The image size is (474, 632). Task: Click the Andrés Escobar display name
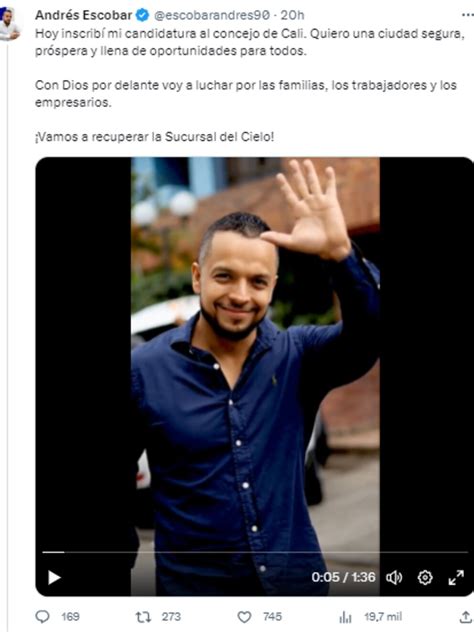pyautogui.click(x=83, y=15)
